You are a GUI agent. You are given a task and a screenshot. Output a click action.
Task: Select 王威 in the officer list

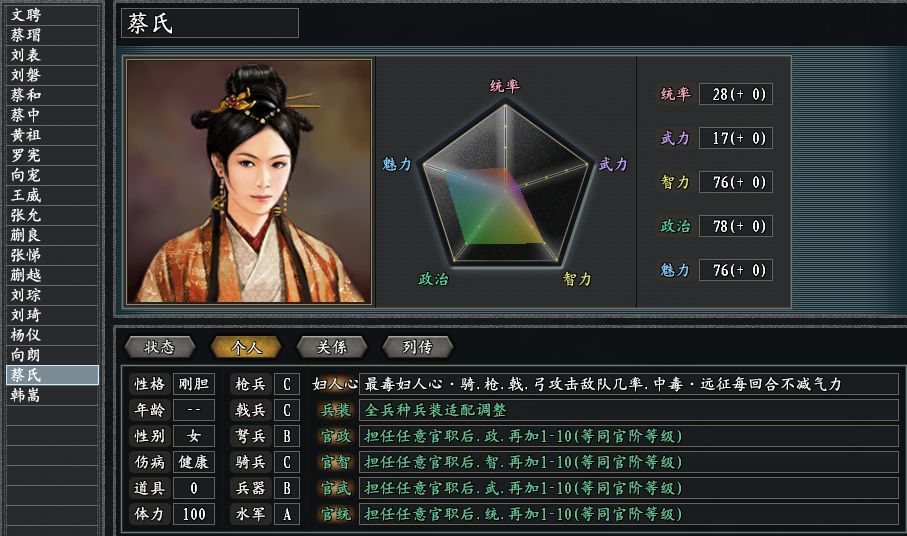(52, 195)
